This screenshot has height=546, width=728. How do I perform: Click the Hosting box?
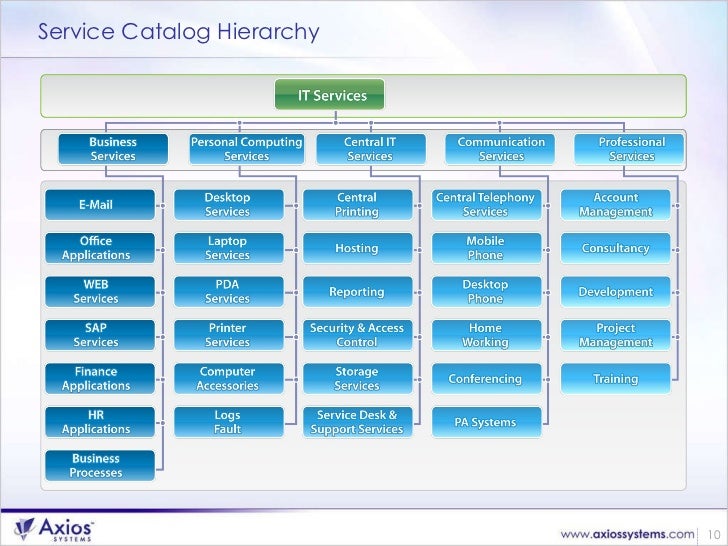click(x=358, y=248)
